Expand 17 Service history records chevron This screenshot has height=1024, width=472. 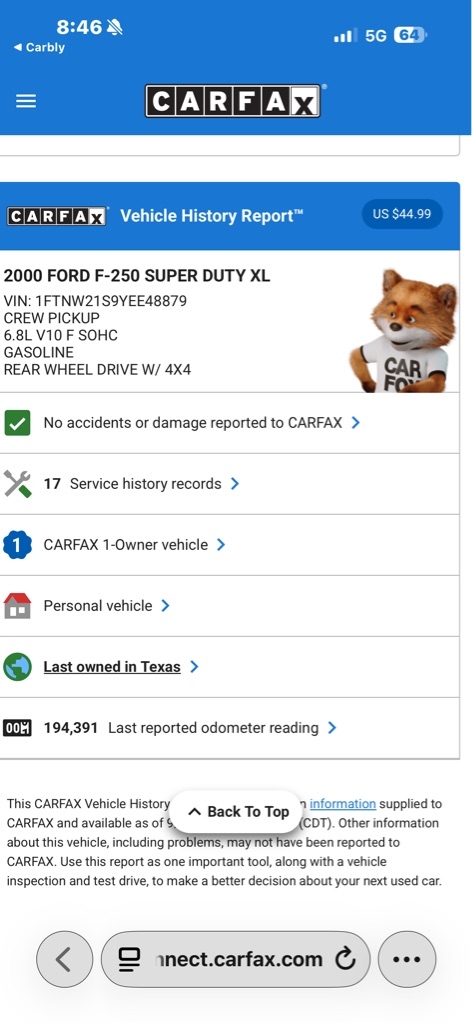(x=235, y=484)
